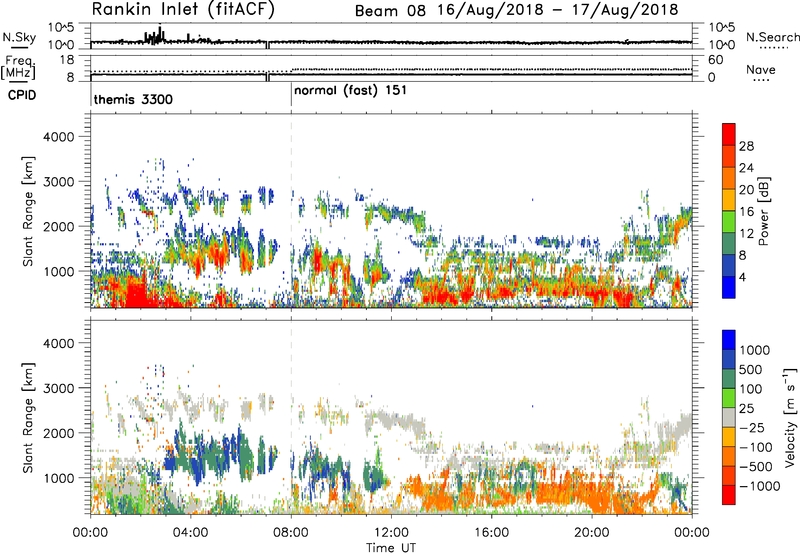This screenshot has width=800, height=554.
Task: Click the 'Time UT' axis label
Action: [x=391, y=547]
